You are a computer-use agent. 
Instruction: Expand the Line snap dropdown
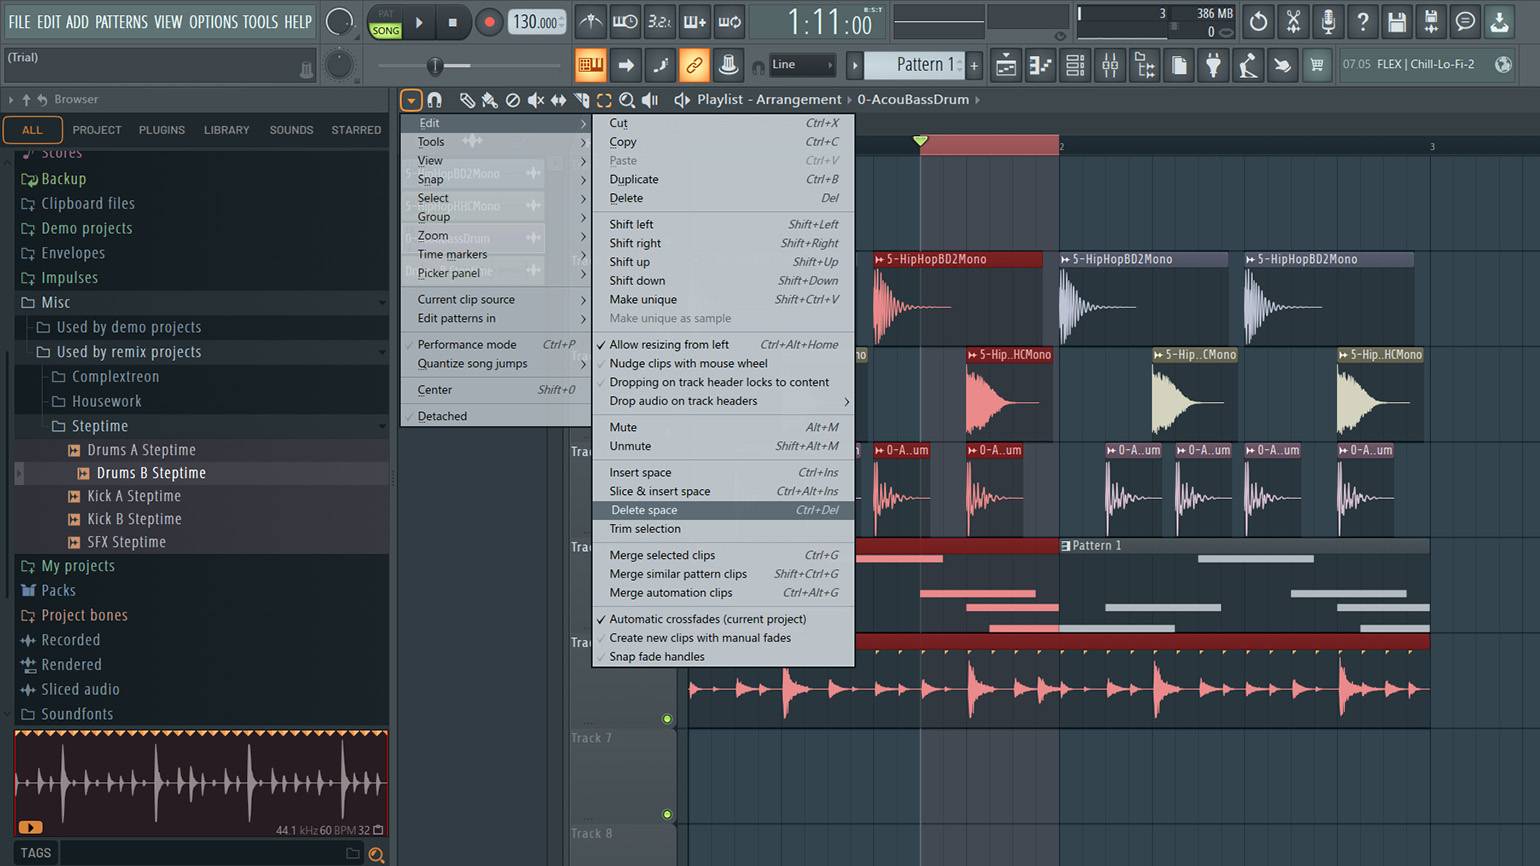[x=802, y=65]
